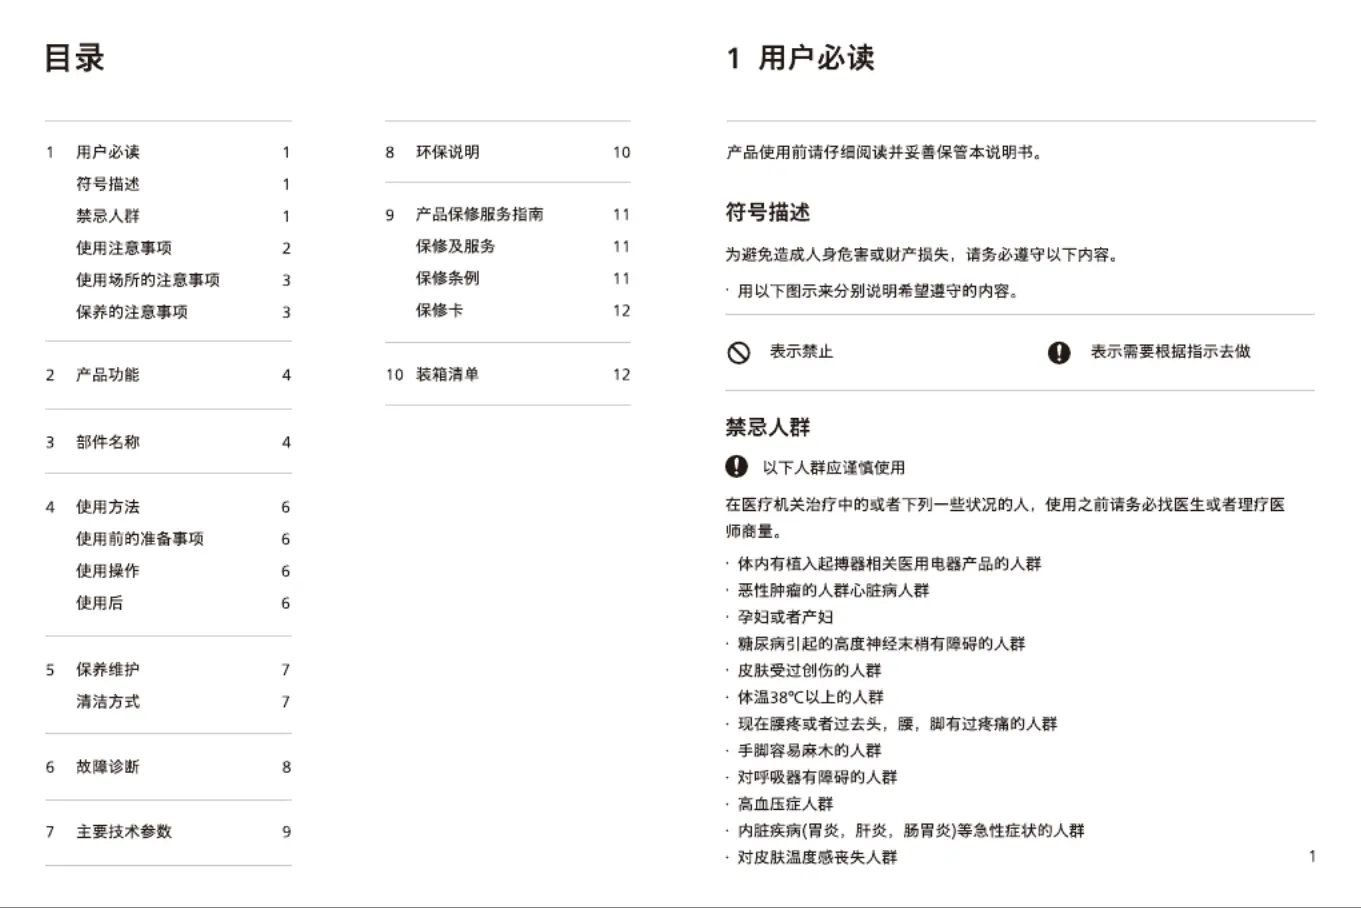Select the 保修条例 contents entry
The height and width of the screenshot is (908, 1361).
(448, 278)
